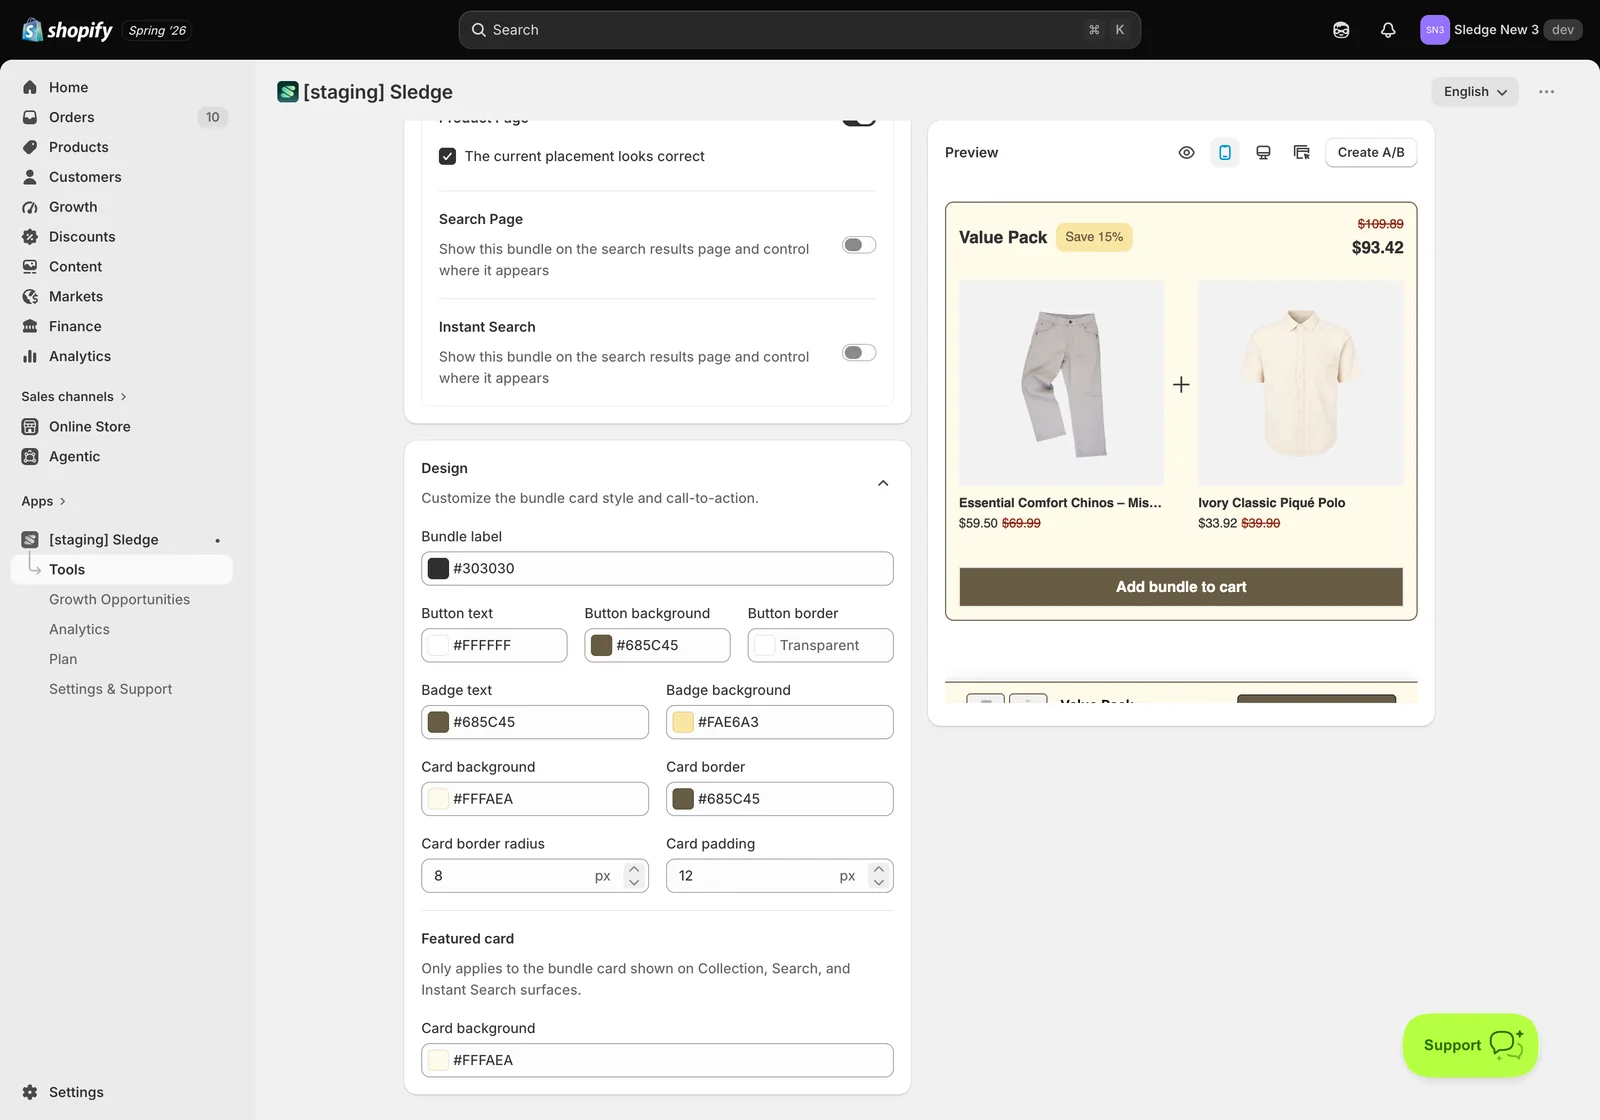The height and width of the screenshot is (1120, 1600).
Task: Click the Growth icon in sidebar
Action: point(30,207)
